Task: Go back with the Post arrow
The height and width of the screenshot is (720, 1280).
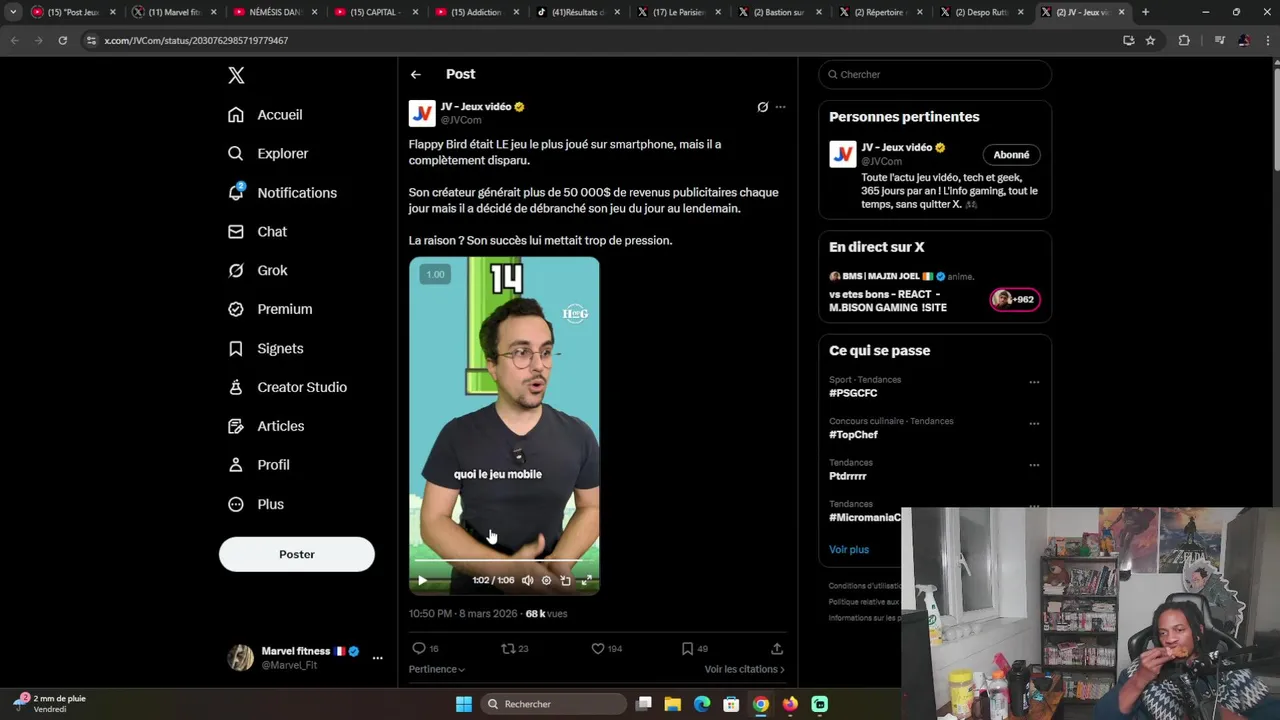Action: click(x=415, y=74)
